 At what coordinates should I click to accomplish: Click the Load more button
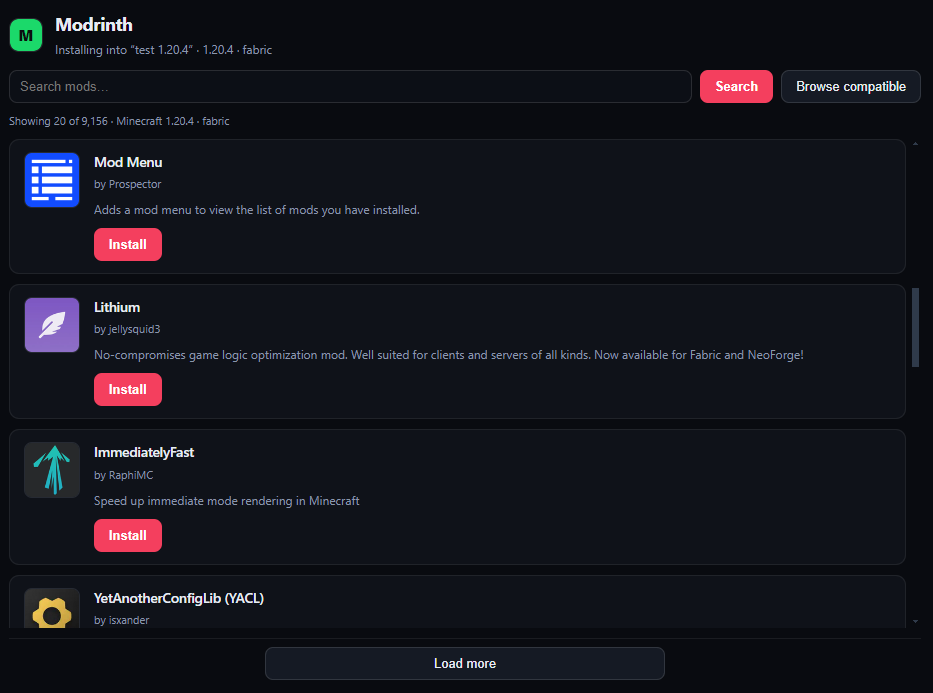(465, 663)
